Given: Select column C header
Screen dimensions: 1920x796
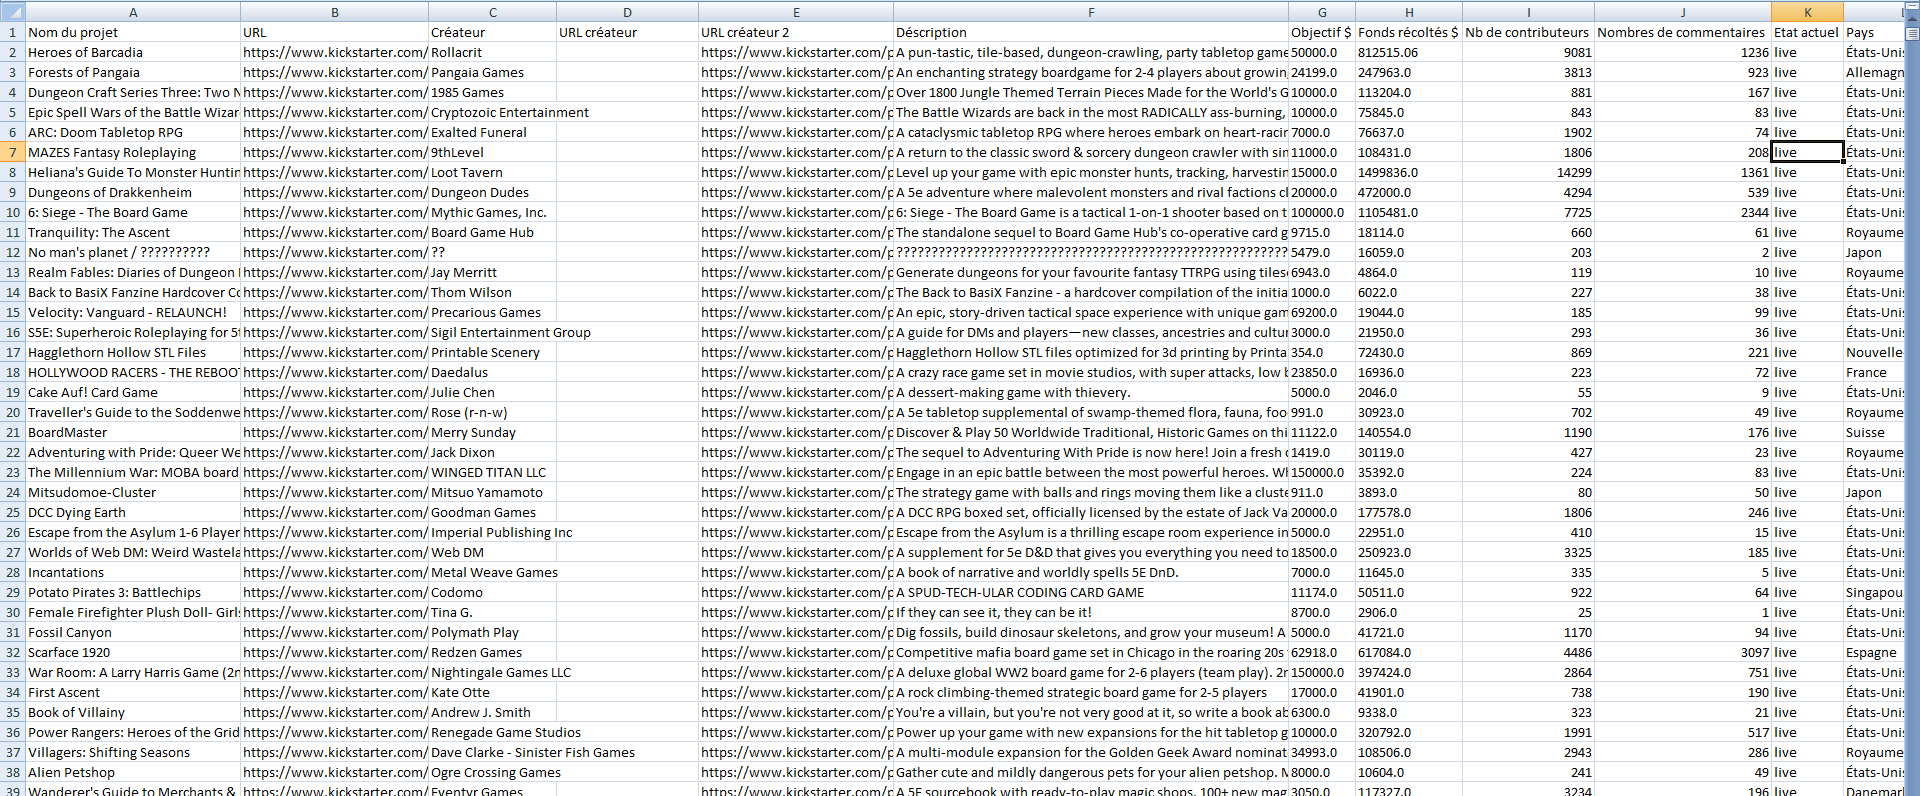Looking at the screenshot, I should (492, 12).
